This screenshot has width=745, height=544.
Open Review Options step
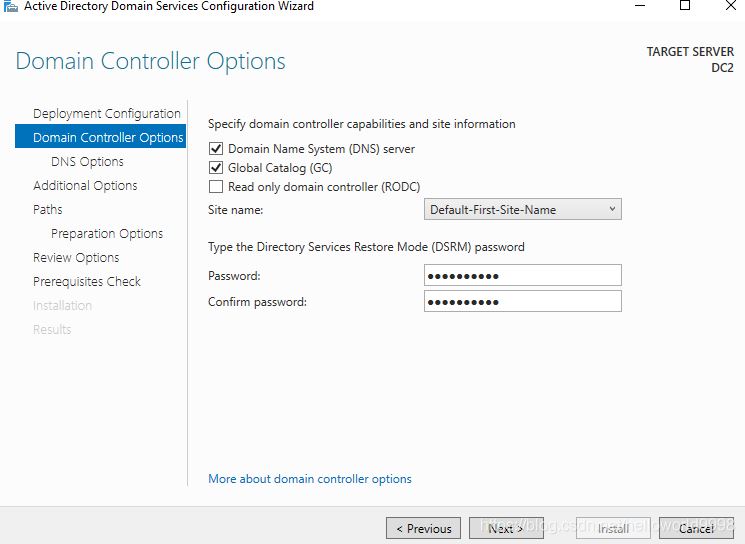click(76, 258)
